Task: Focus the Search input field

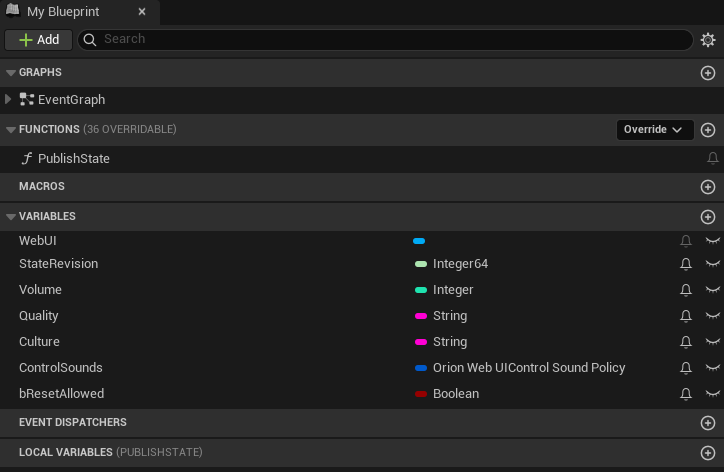Action: [x=385, y=39]
